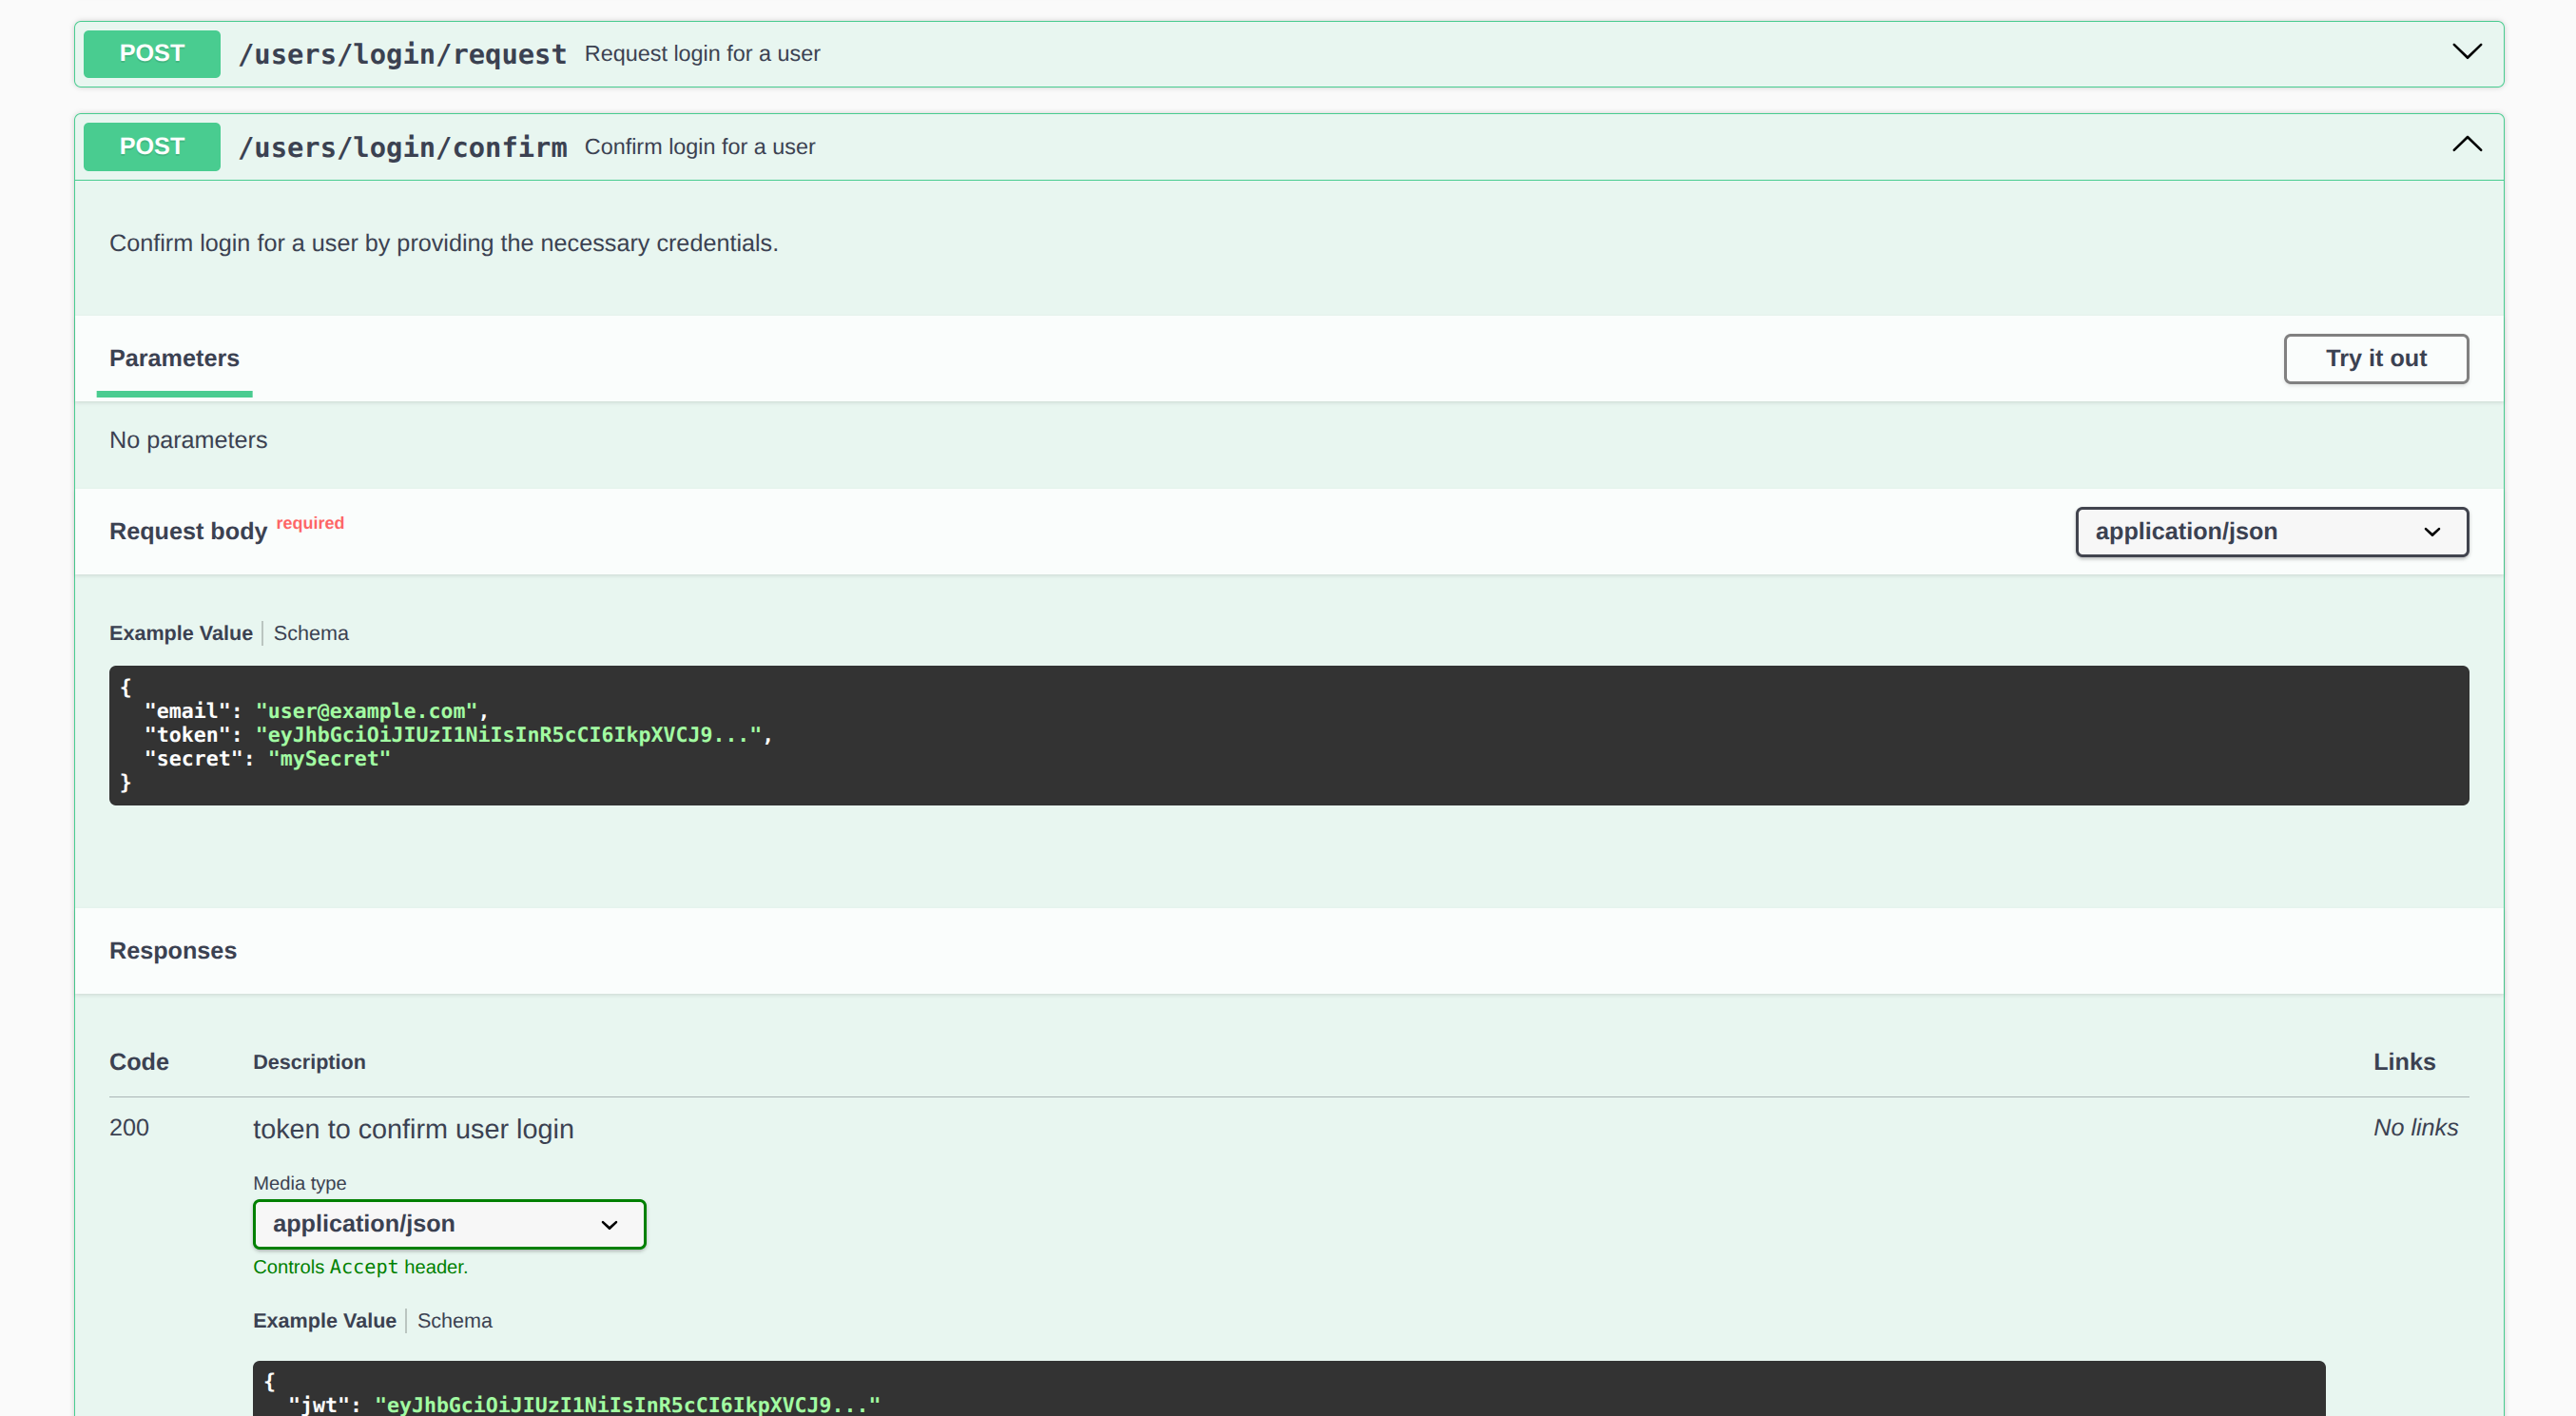Click the Description column header
Image resolution: width=2576 pixels, height=1416 pixels.
pyautogui.click(x=309, y=1061)
